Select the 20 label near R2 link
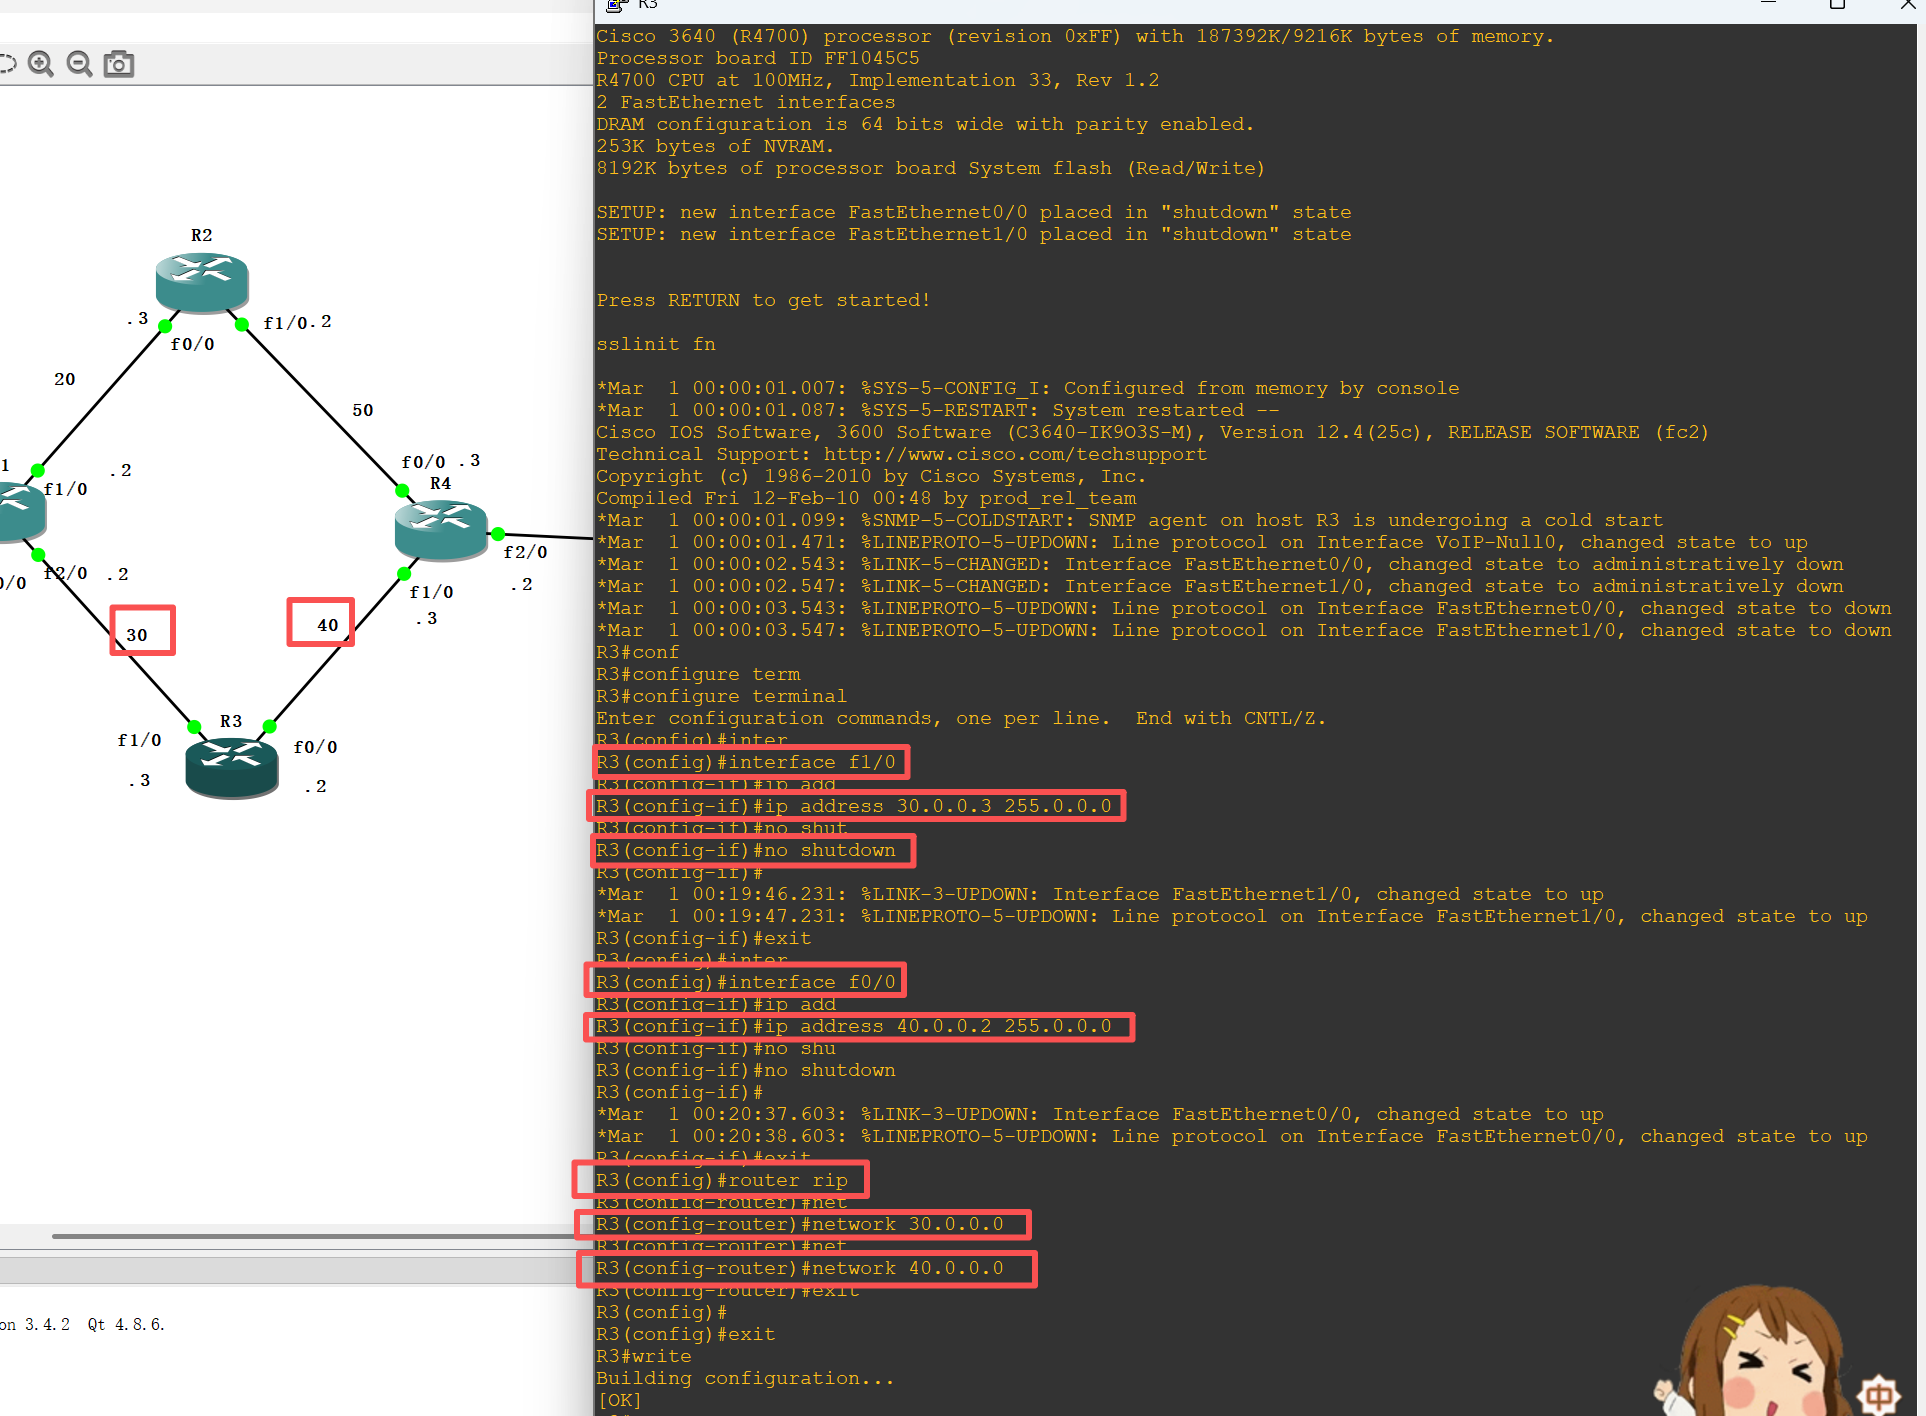1926x1416 pixels. (65, 379)
